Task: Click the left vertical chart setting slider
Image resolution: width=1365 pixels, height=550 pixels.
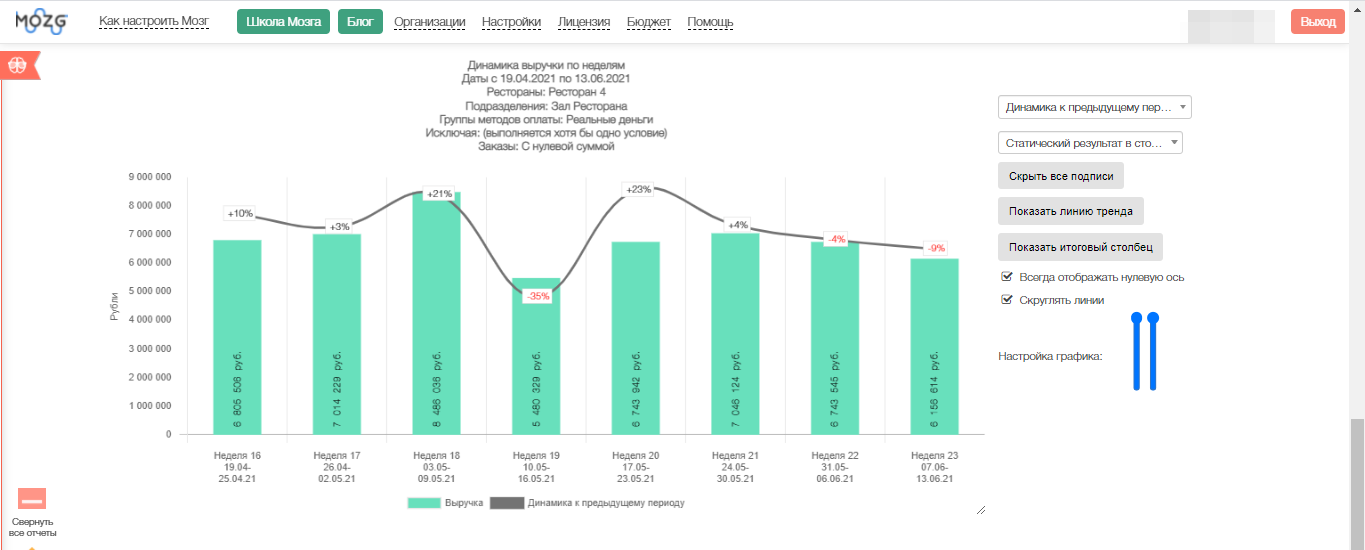Action: [1136, 352]
